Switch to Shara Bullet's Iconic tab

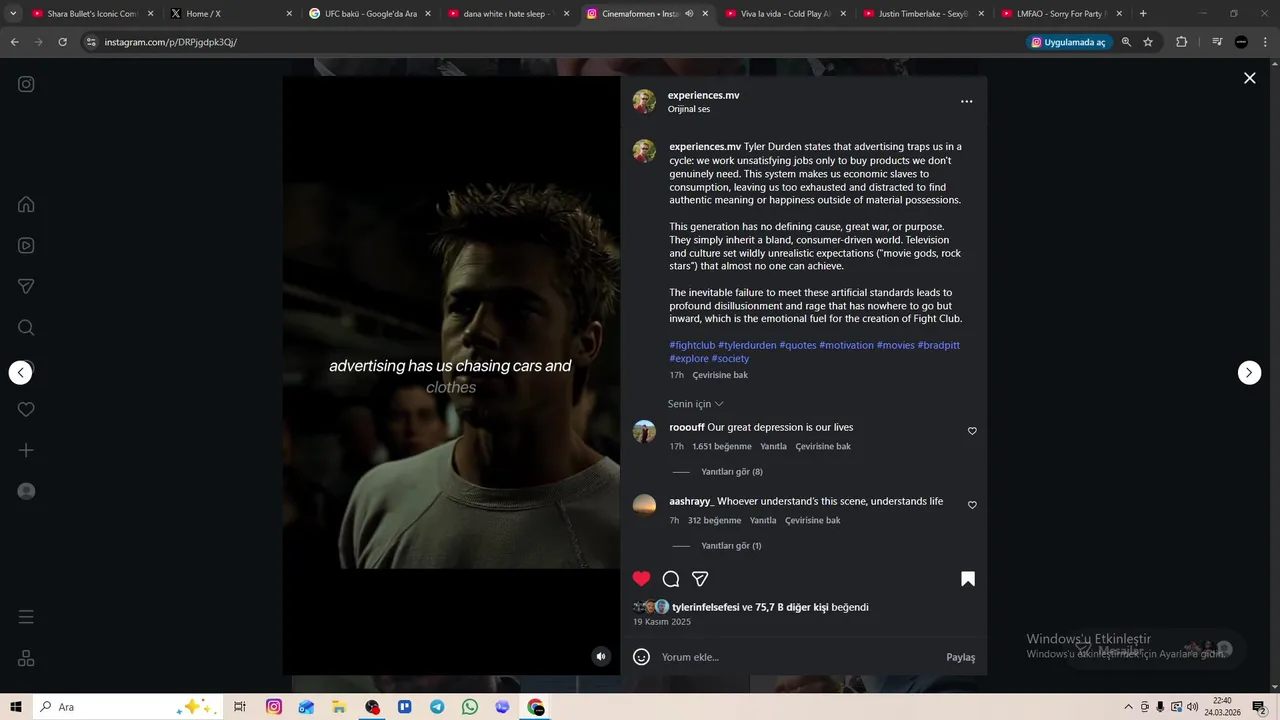[84, 14]
